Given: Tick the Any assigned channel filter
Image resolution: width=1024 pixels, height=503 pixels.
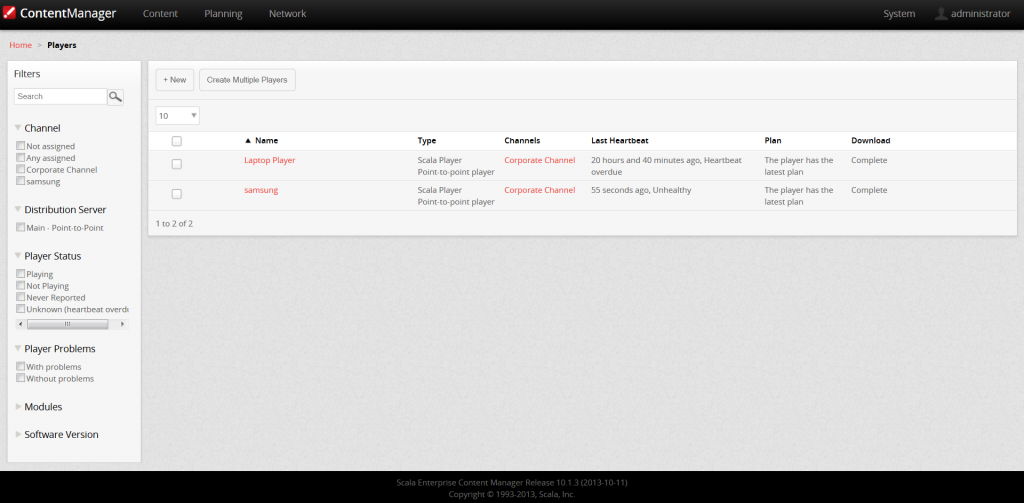Looking at the screenshot, I should tap(21, 157).
